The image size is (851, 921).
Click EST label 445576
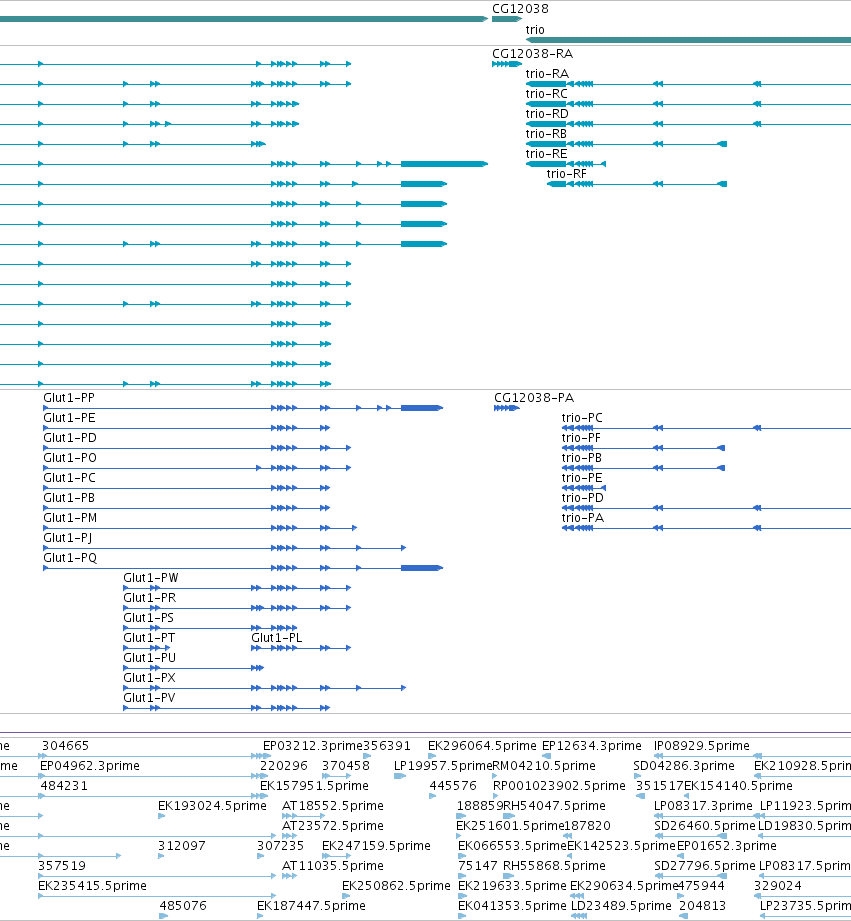(453, 785)
